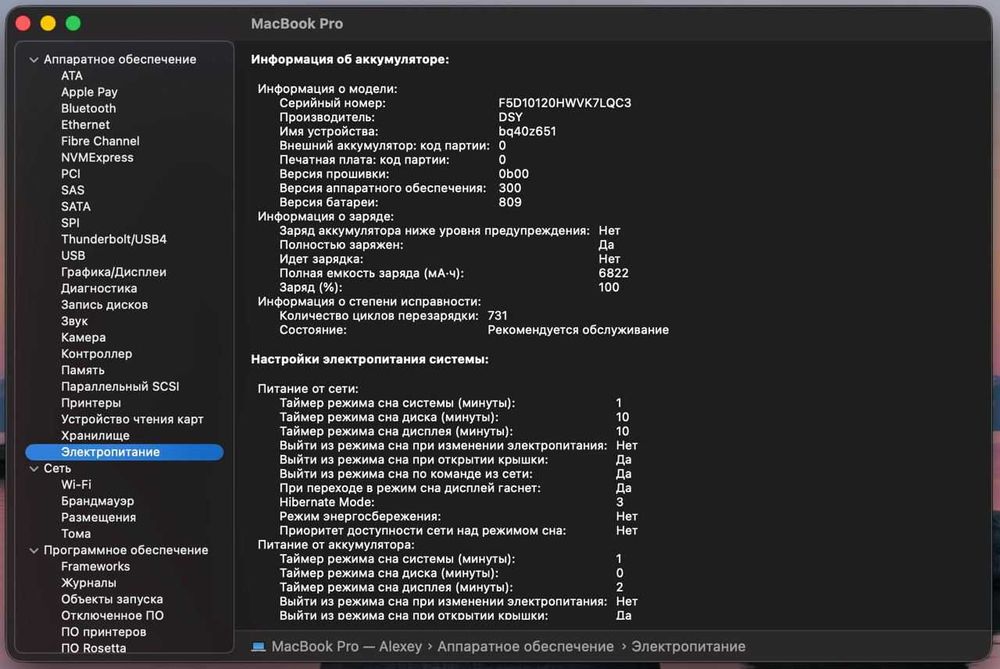Open Размещения entry
This screenshot has width=1000, height=669.
coord(99,518)
